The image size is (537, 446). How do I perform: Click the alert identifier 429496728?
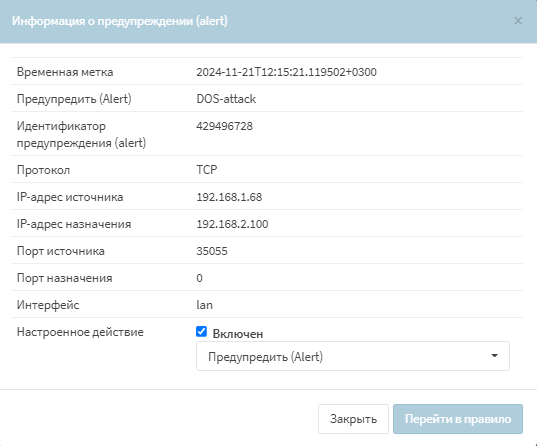(224, 126)
